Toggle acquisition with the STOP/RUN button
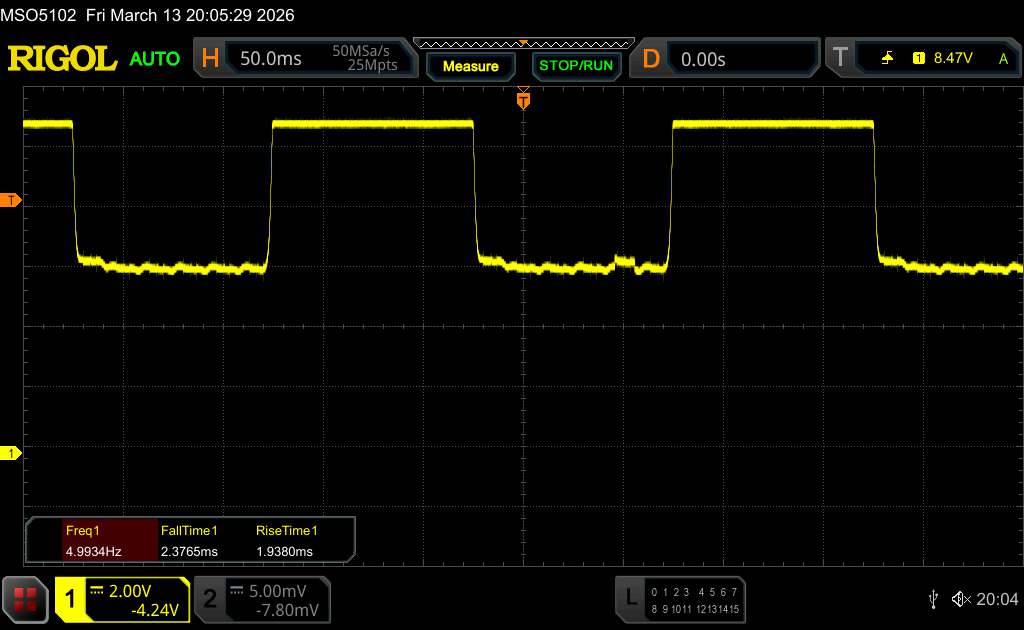 [x=574, y=66]
